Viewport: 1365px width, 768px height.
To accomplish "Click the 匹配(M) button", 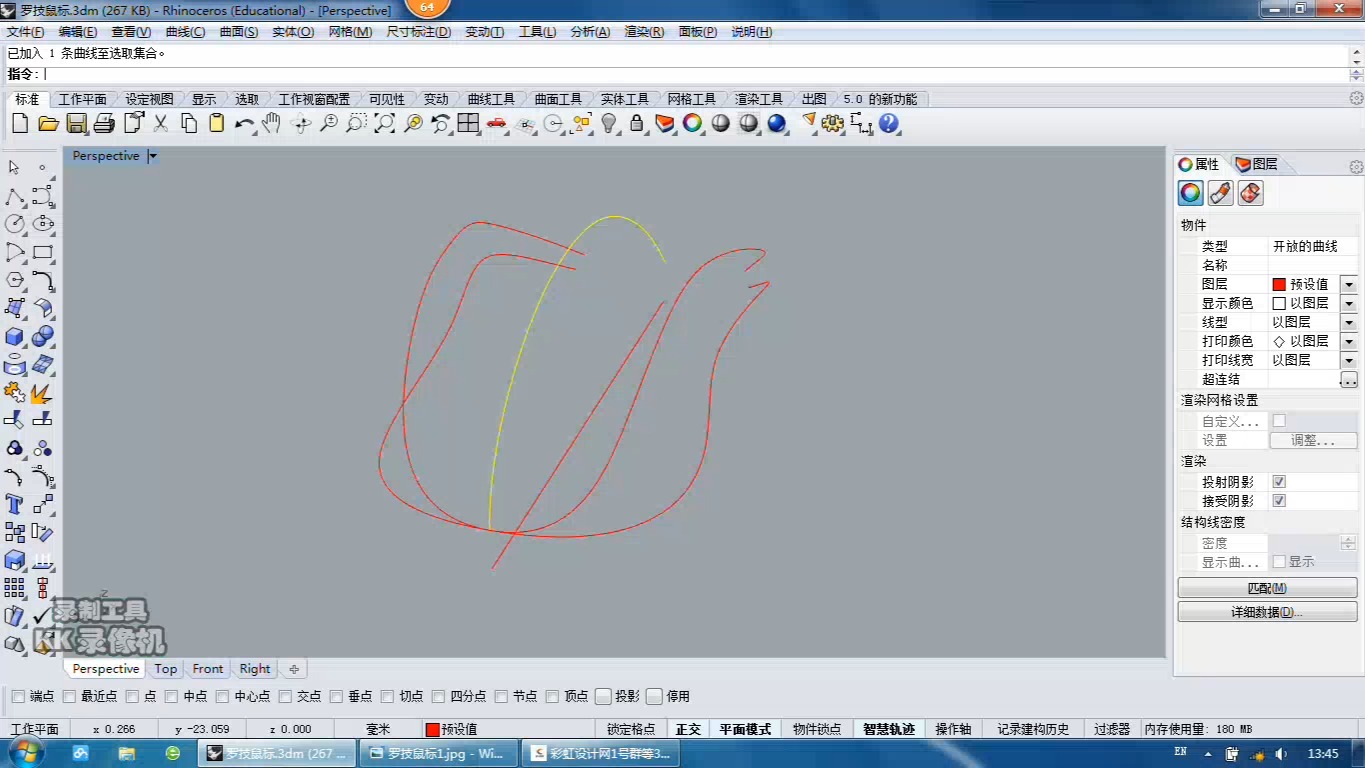I will 1267,588.
